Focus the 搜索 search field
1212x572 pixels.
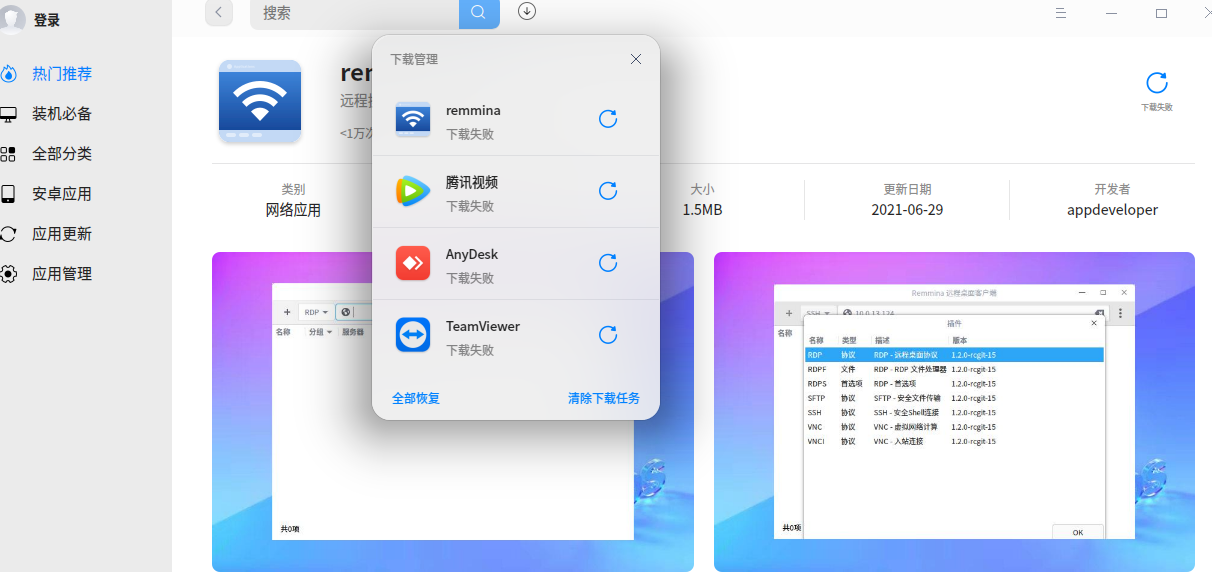coord(355,13)
